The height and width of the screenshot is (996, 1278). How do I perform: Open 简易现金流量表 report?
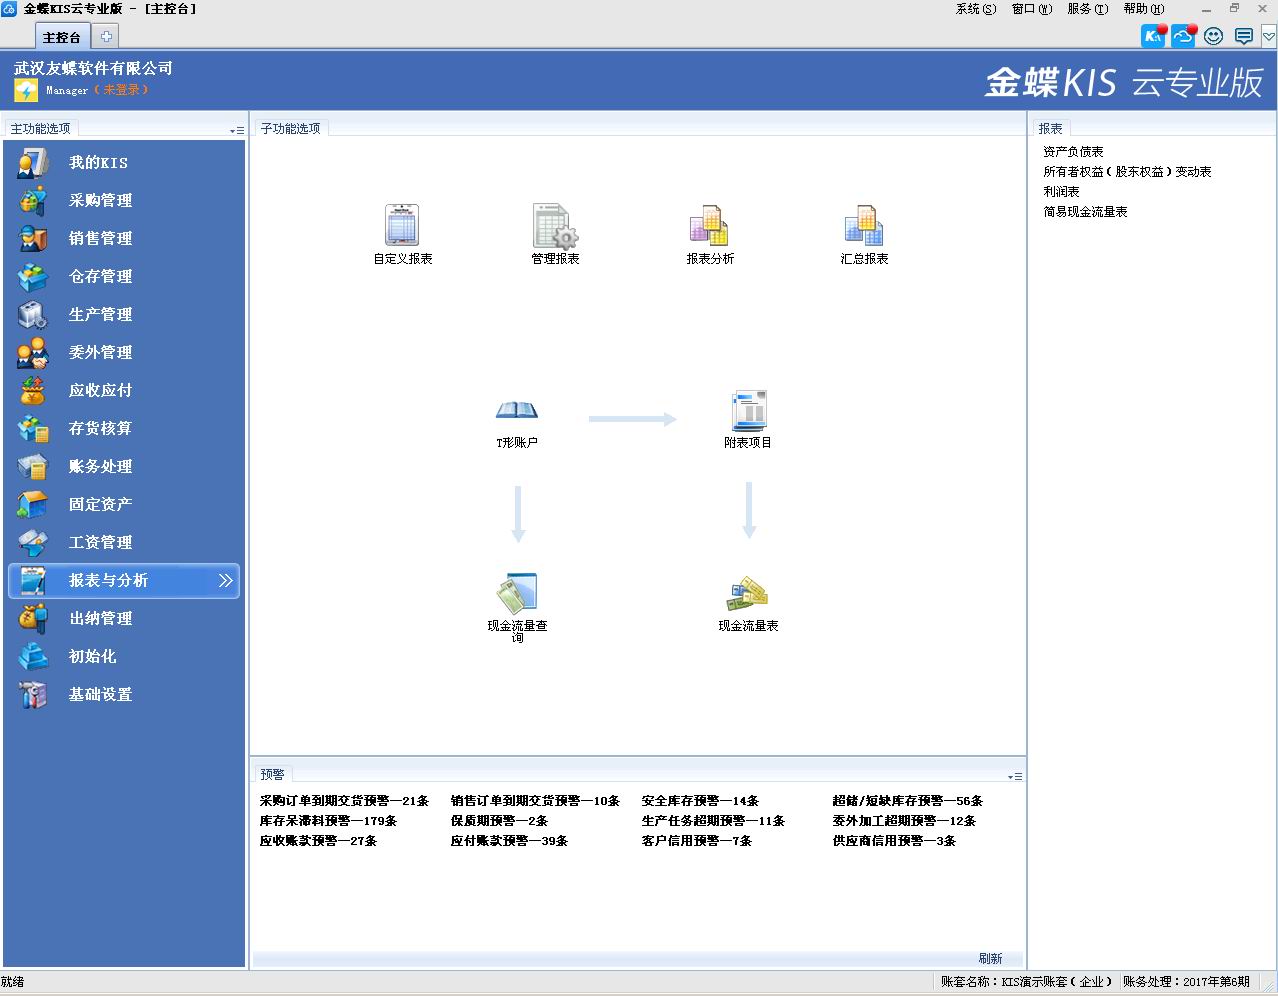click(x=1085, y=212)
